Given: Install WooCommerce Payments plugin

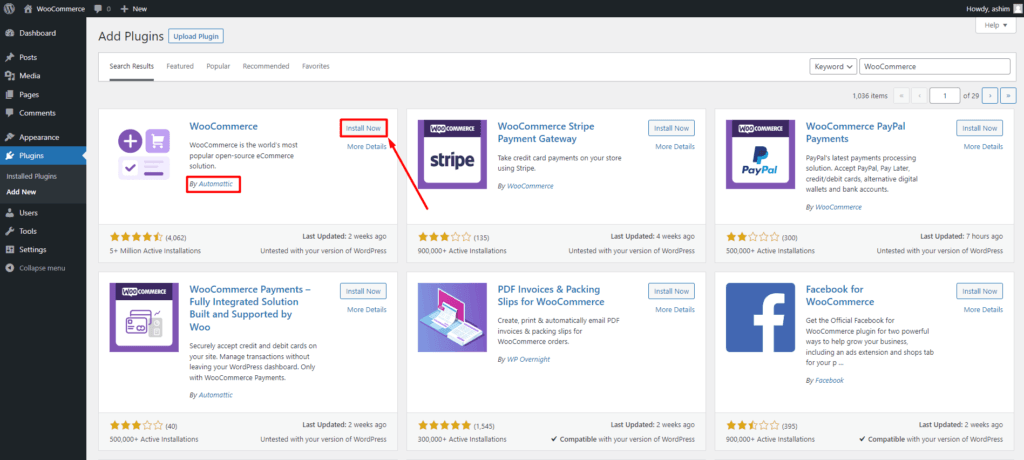Looking at the screenshot, I should click(363, 291).
